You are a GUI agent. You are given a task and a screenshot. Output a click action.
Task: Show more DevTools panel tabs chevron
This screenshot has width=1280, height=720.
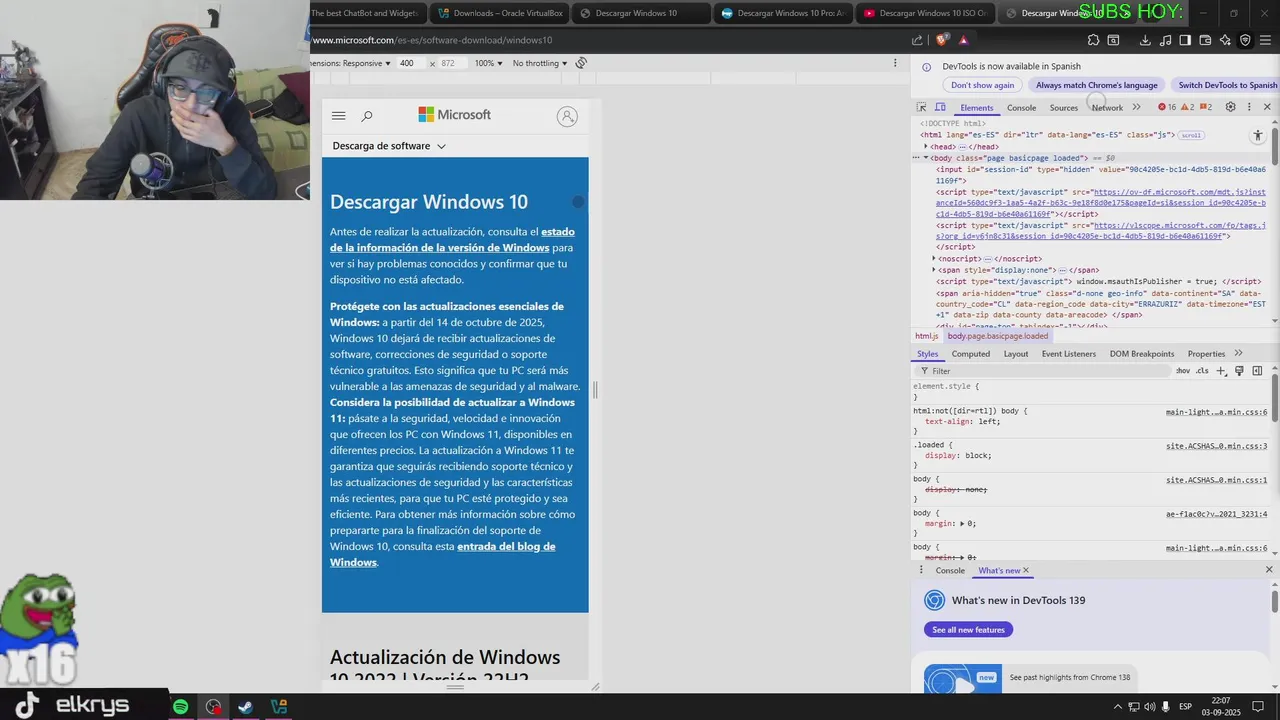[1136, 107]
